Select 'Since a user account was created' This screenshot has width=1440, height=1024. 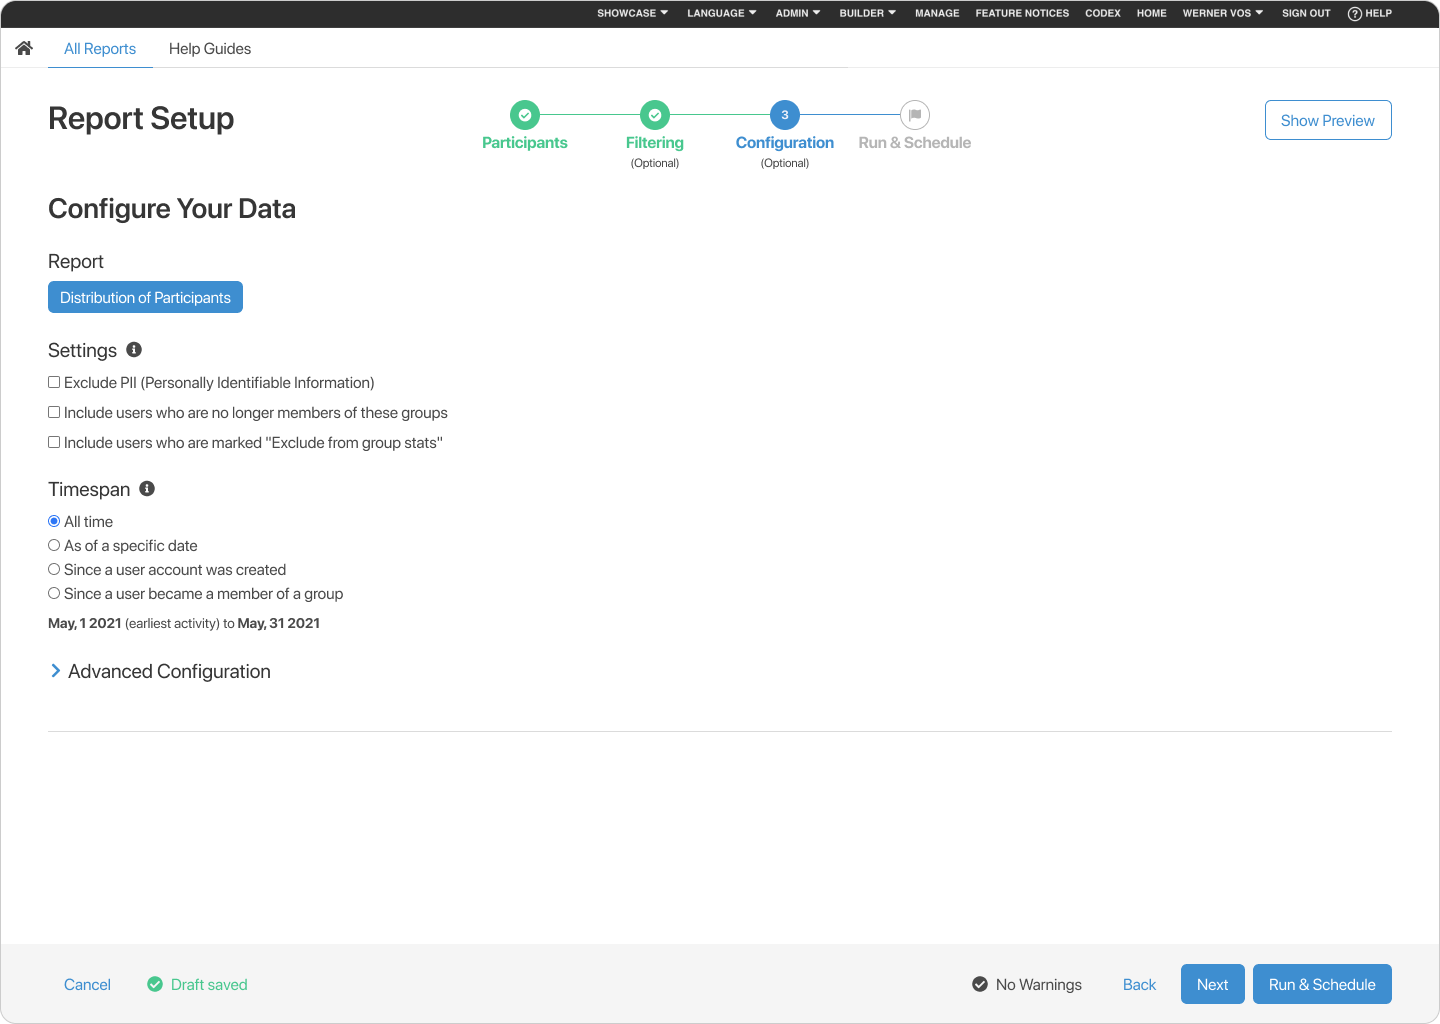(x=54, y=568)
